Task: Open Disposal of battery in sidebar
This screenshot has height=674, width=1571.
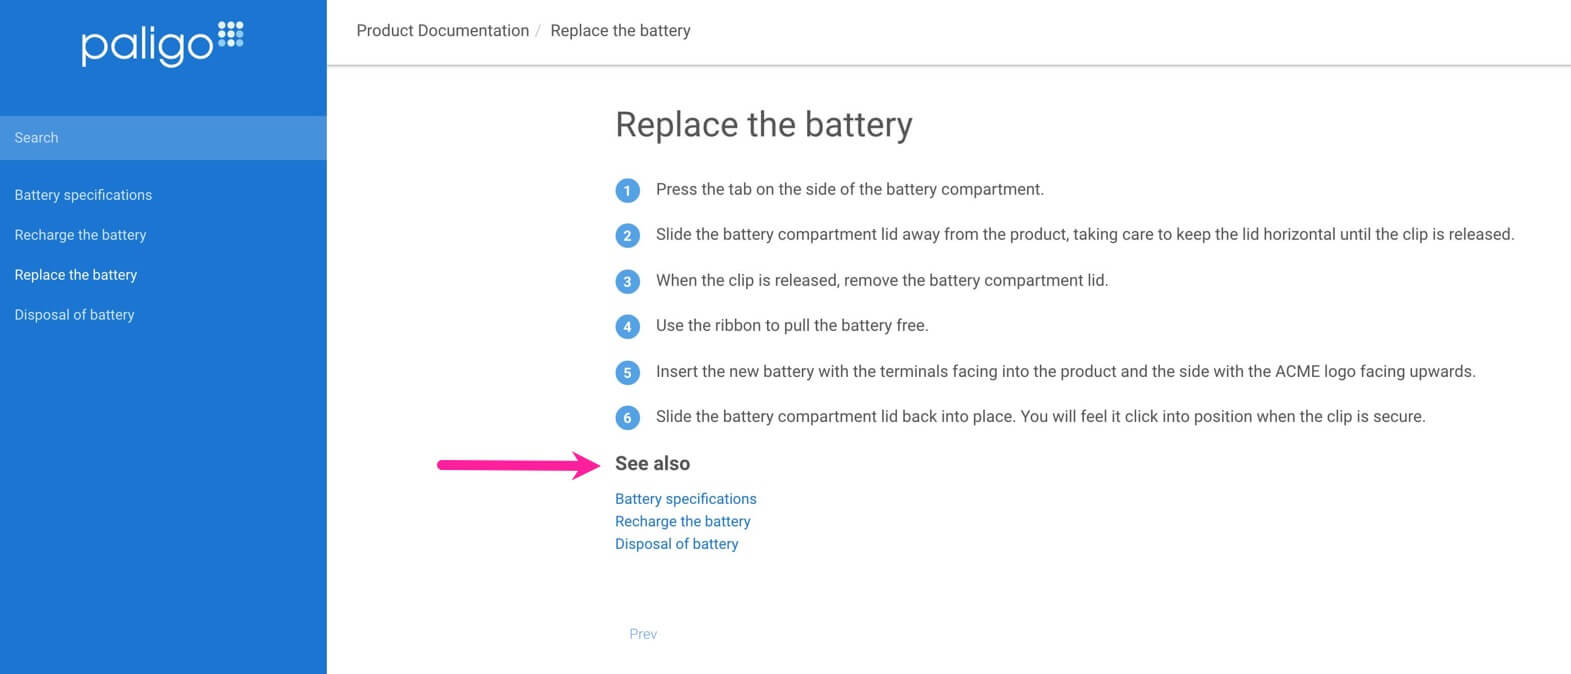Action: pyautogui.click(x=74, y=315)
